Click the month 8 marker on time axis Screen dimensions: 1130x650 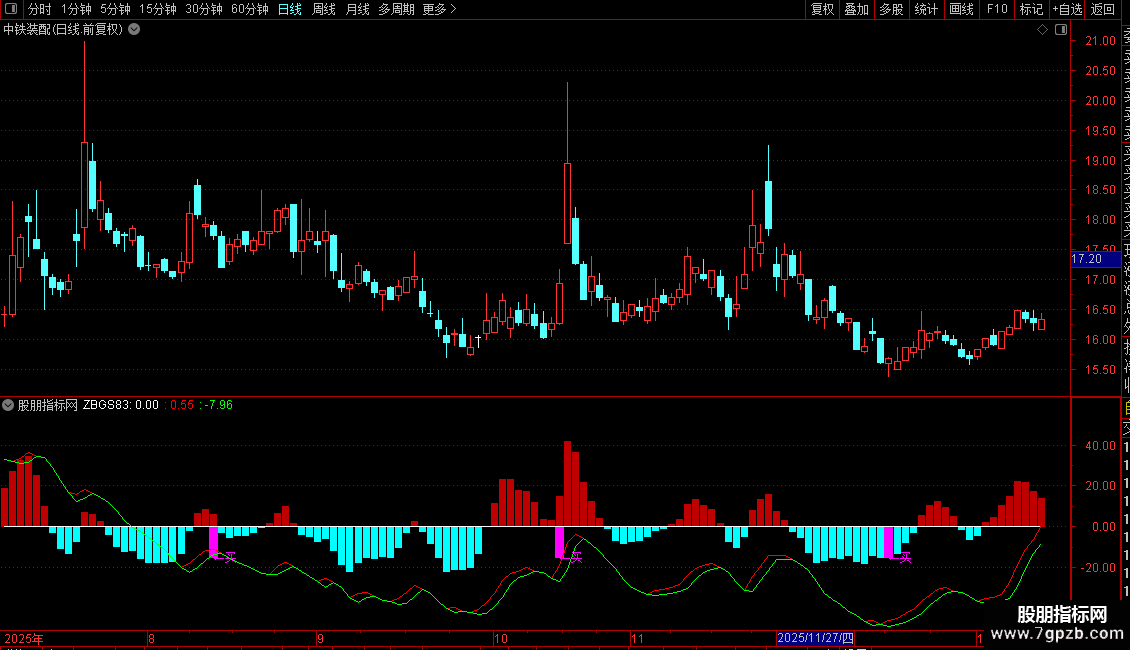click(x=151, y=638)
